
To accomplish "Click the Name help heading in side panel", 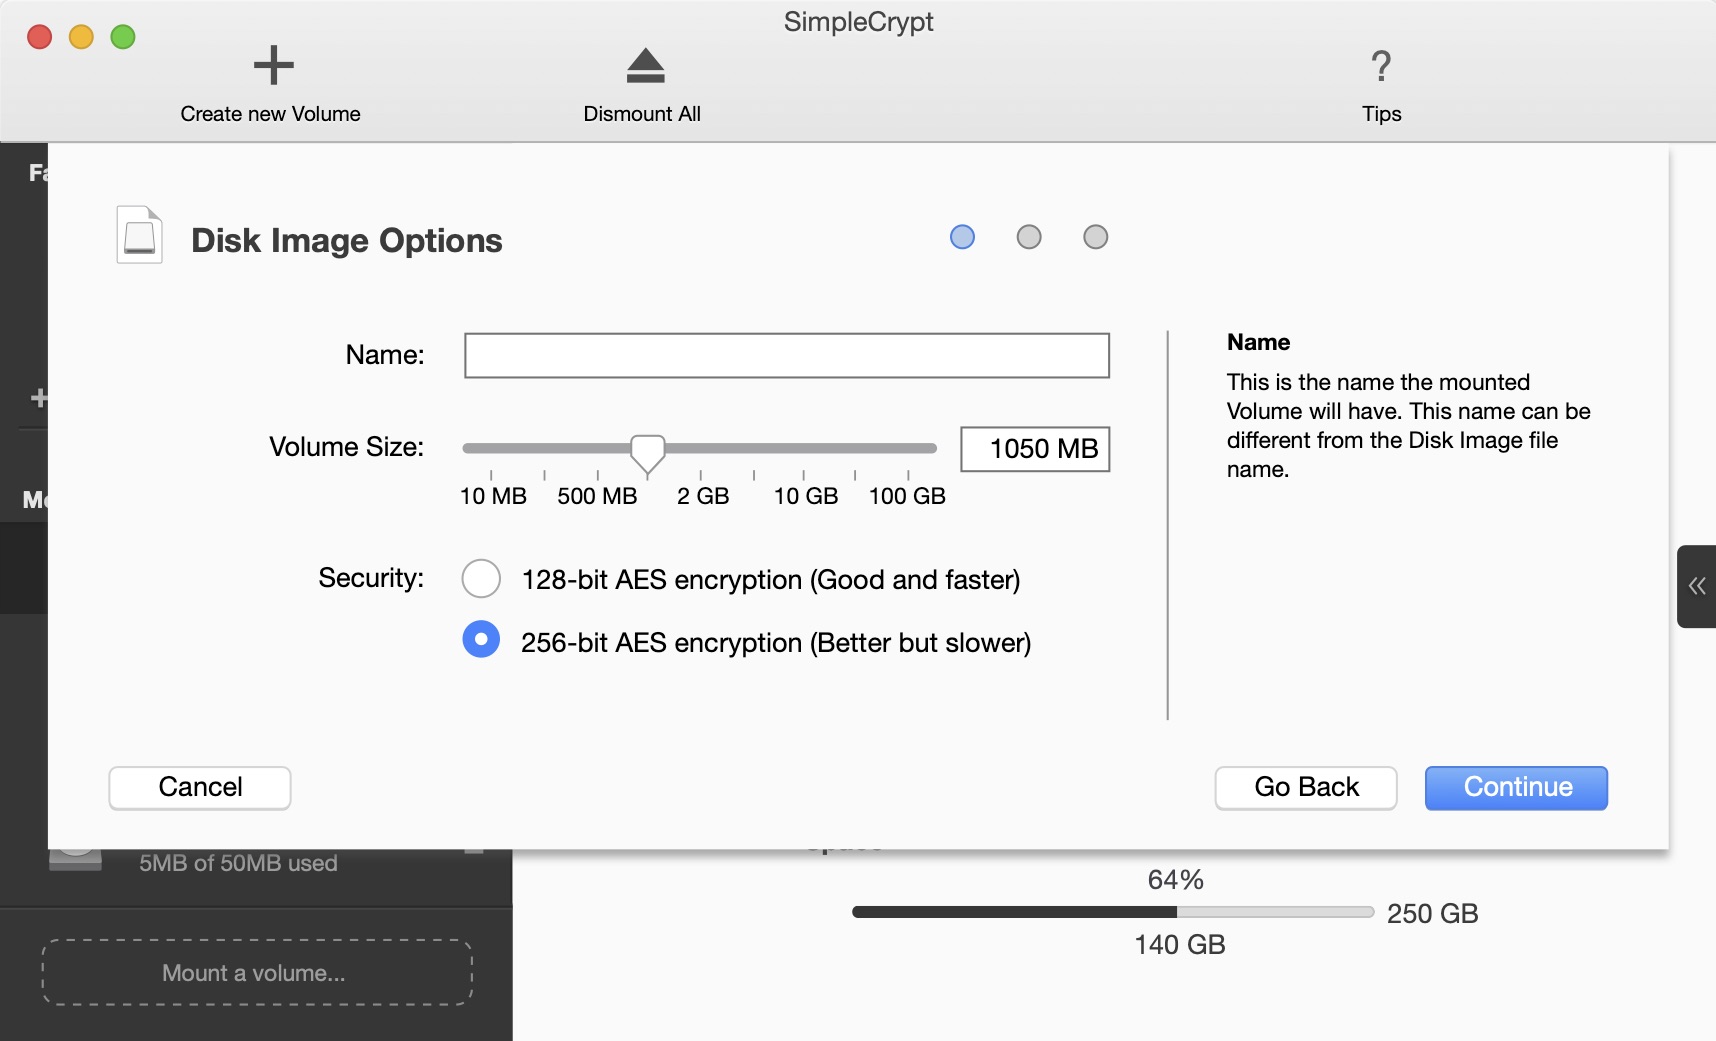I will point(1258,342).
